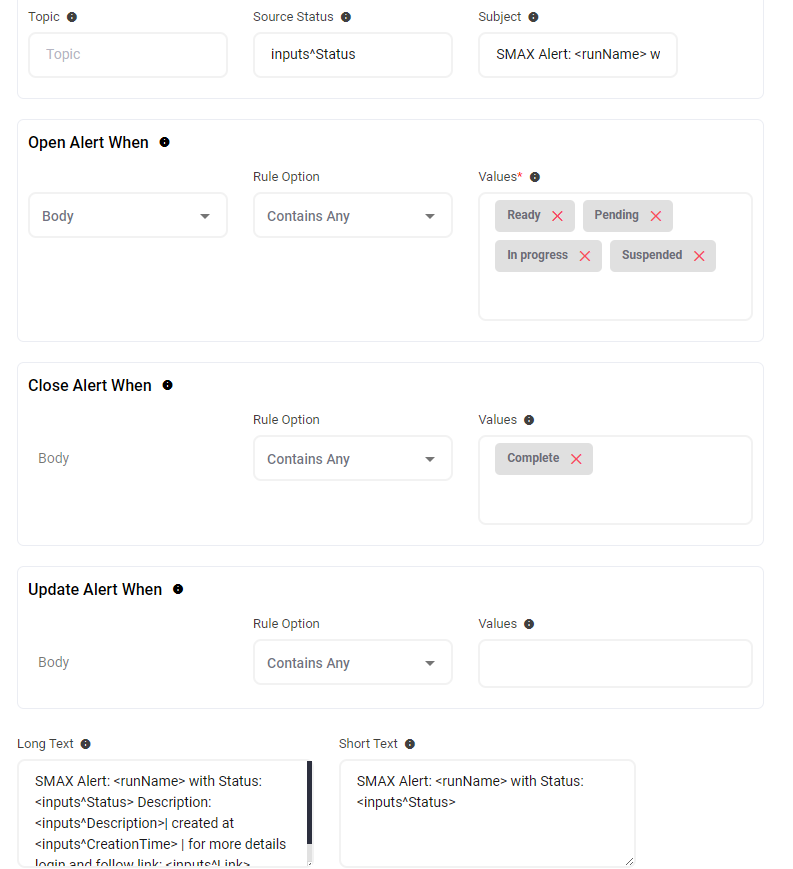Remove the Ready value tag

[x=557, y=216]
